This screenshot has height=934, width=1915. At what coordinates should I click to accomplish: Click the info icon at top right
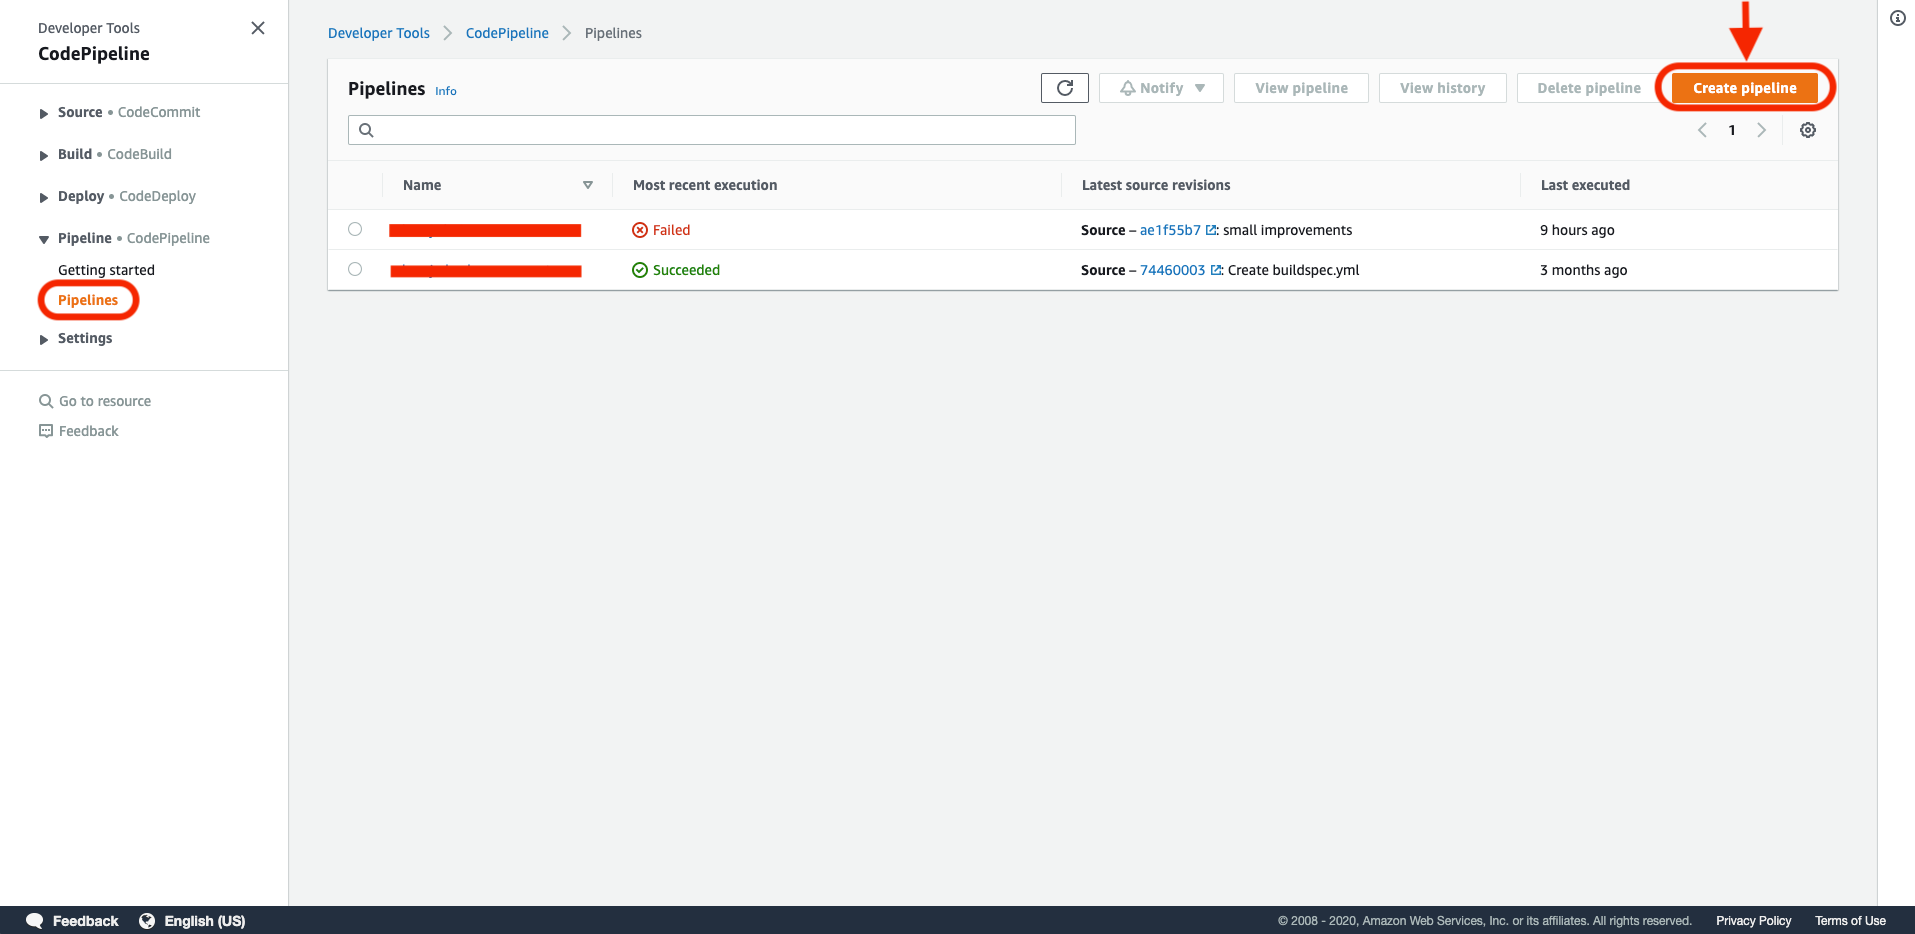pos(1897,18)
